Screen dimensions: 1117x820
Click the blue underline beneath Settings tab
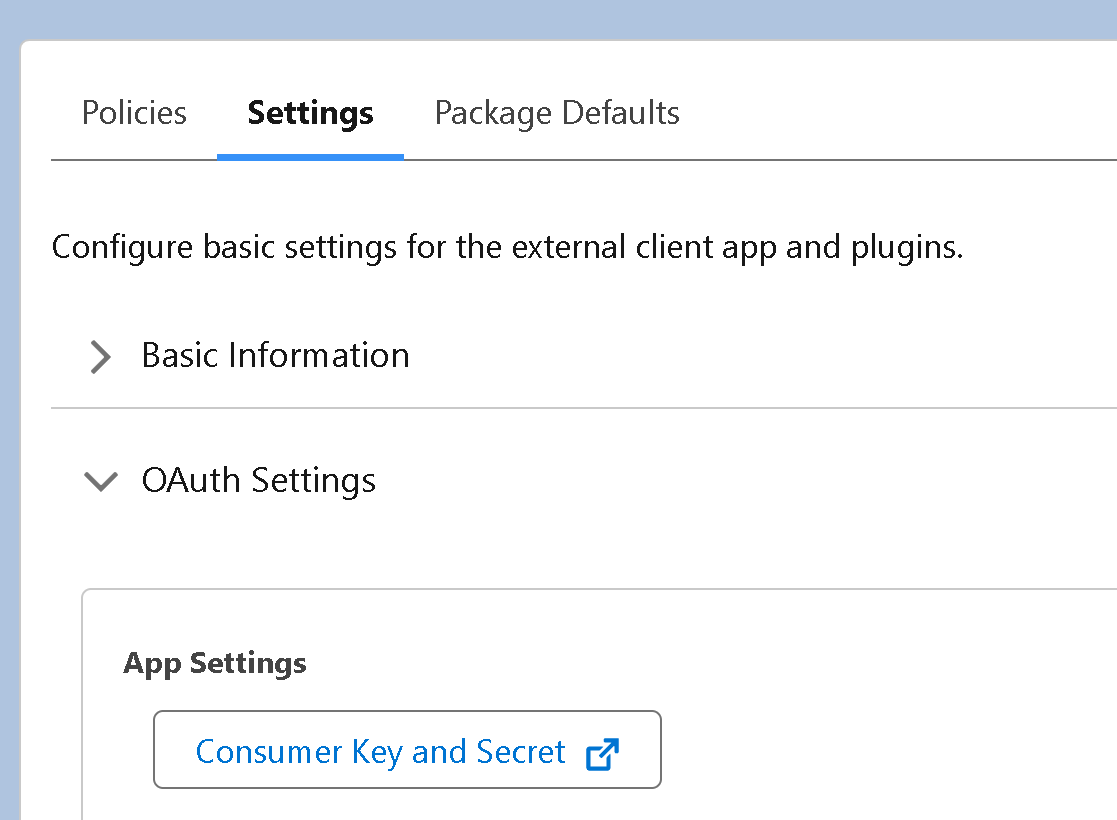(310, 157)
